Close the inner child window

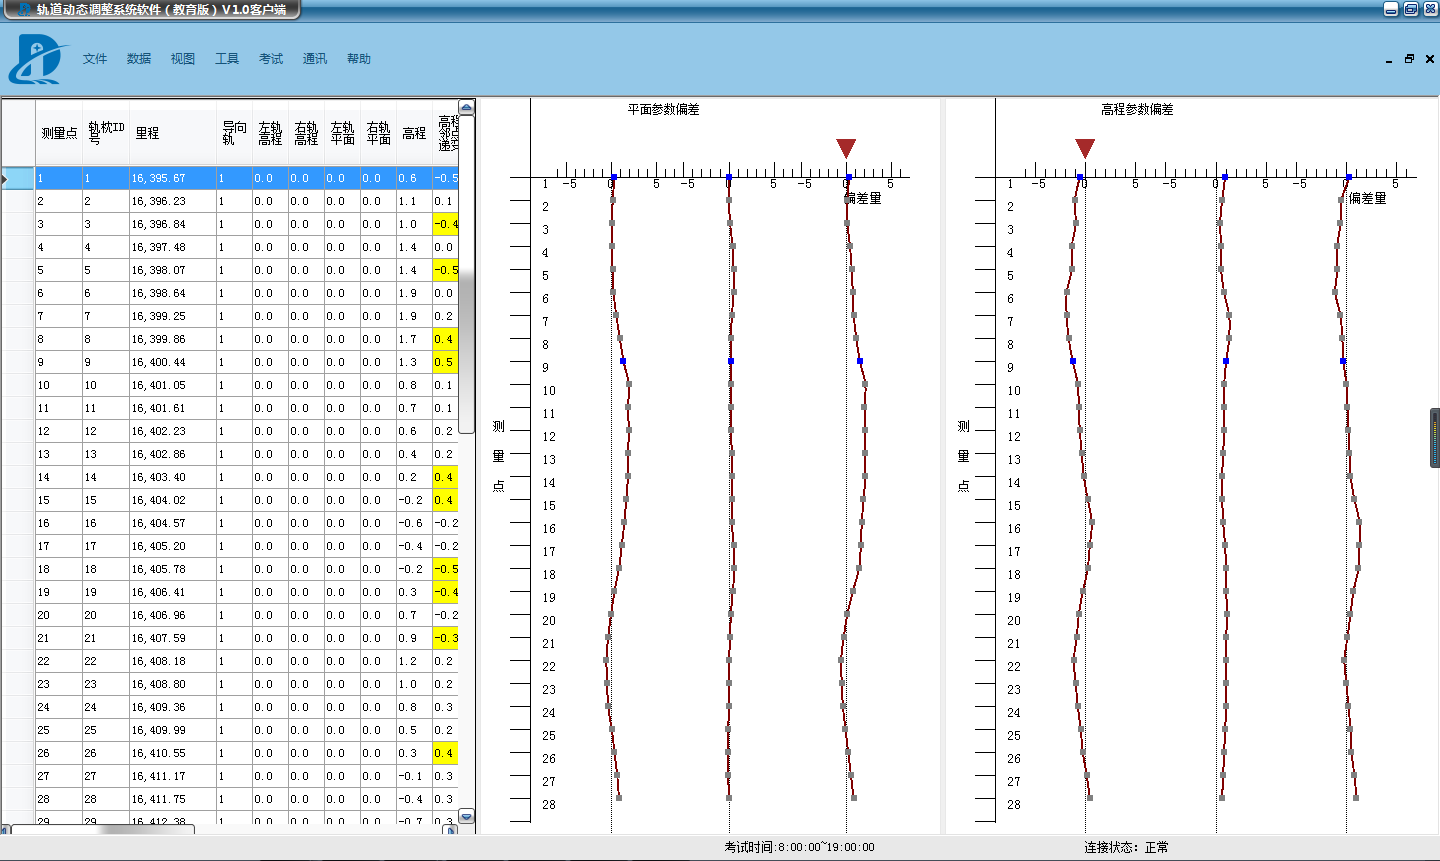pos(1429,59)
